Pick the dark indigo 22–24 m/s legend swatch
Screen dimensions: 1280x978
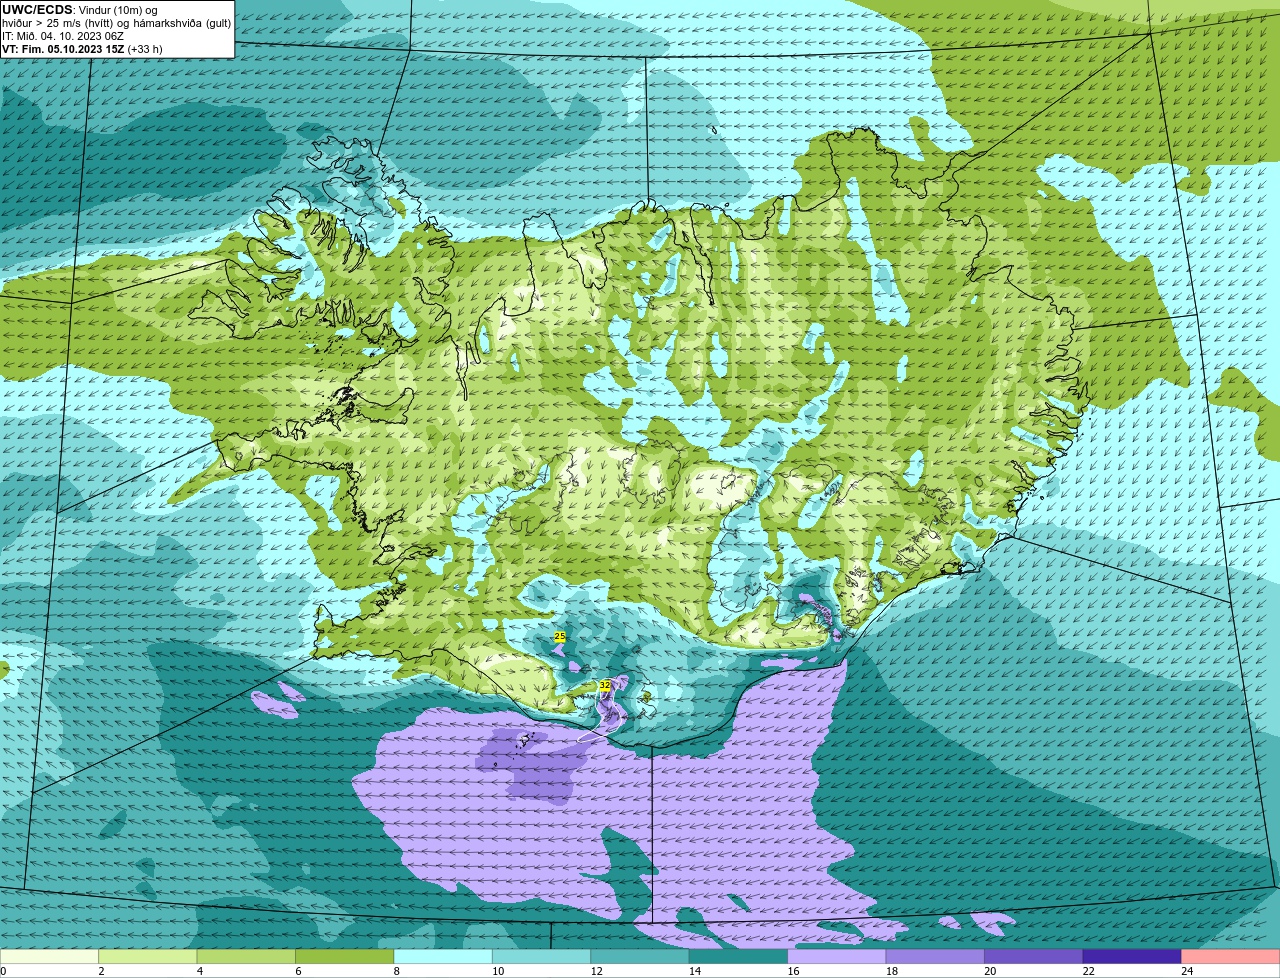(x=1132, y=956)
